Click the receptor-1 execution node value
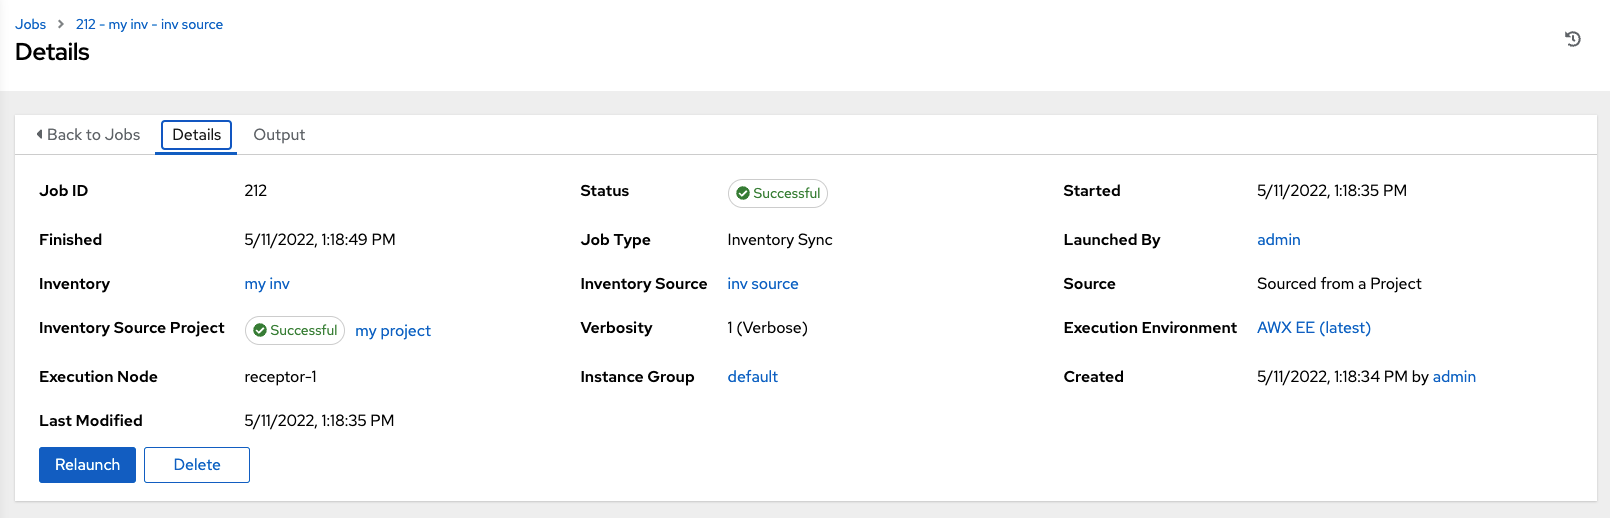1610x518 pixels. (280, 377)
